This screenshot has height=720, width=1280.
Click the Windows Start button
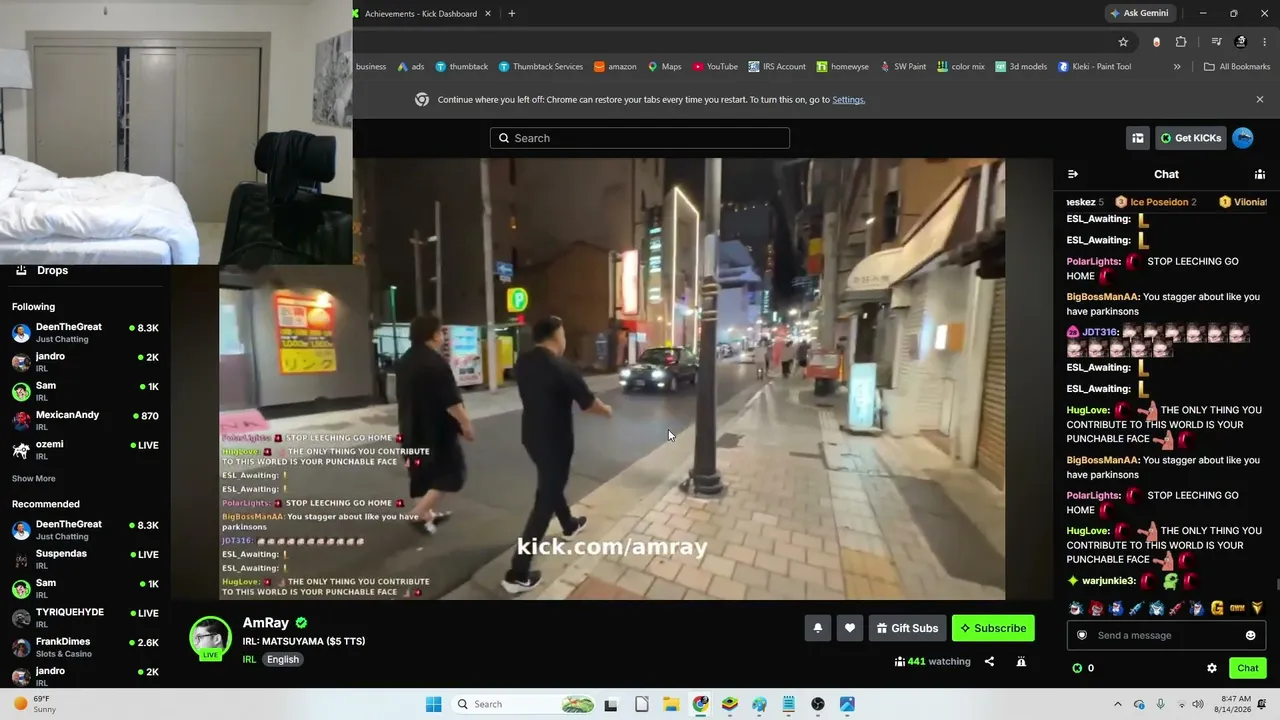pos(433,704)
